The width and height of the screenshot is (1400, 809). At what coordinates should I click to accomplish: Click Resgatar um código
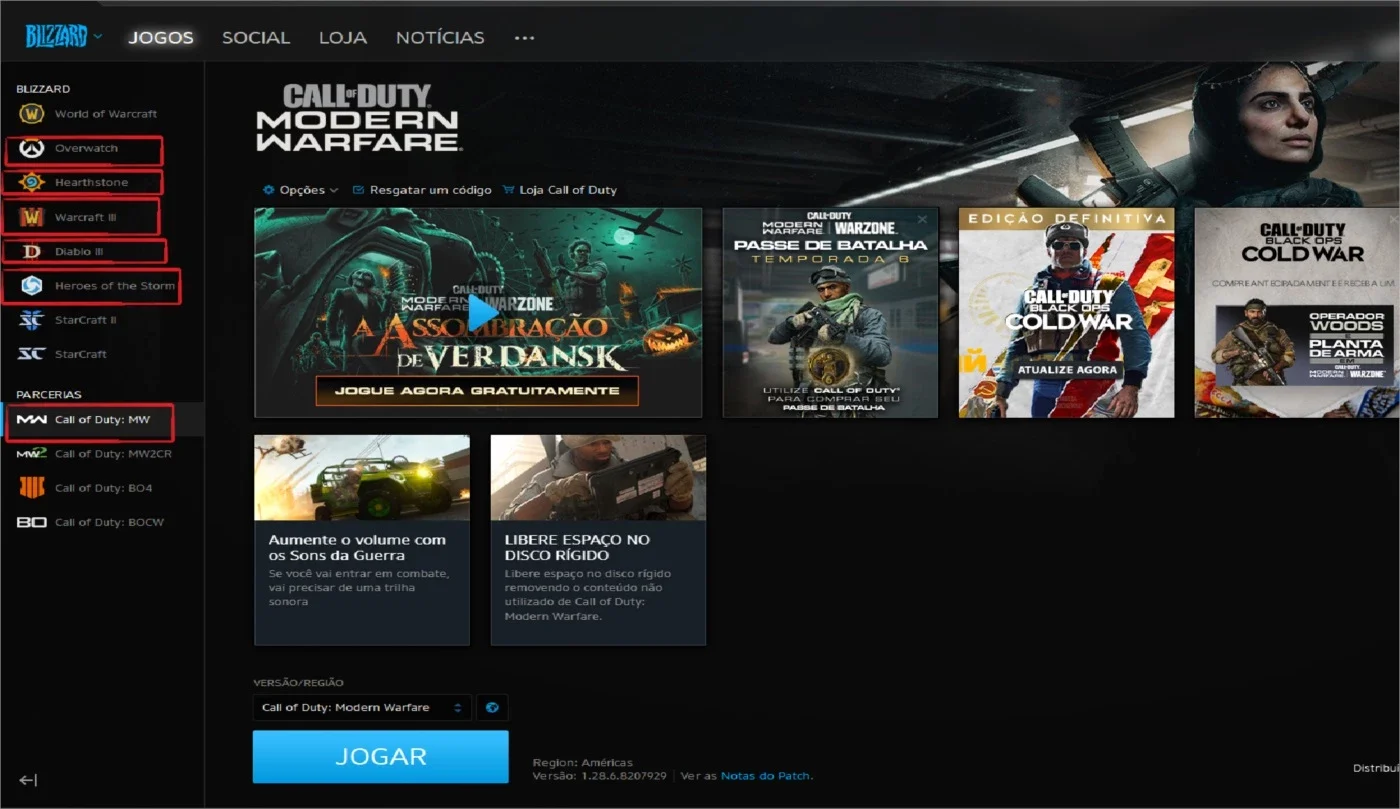click(x=422, y=190)
